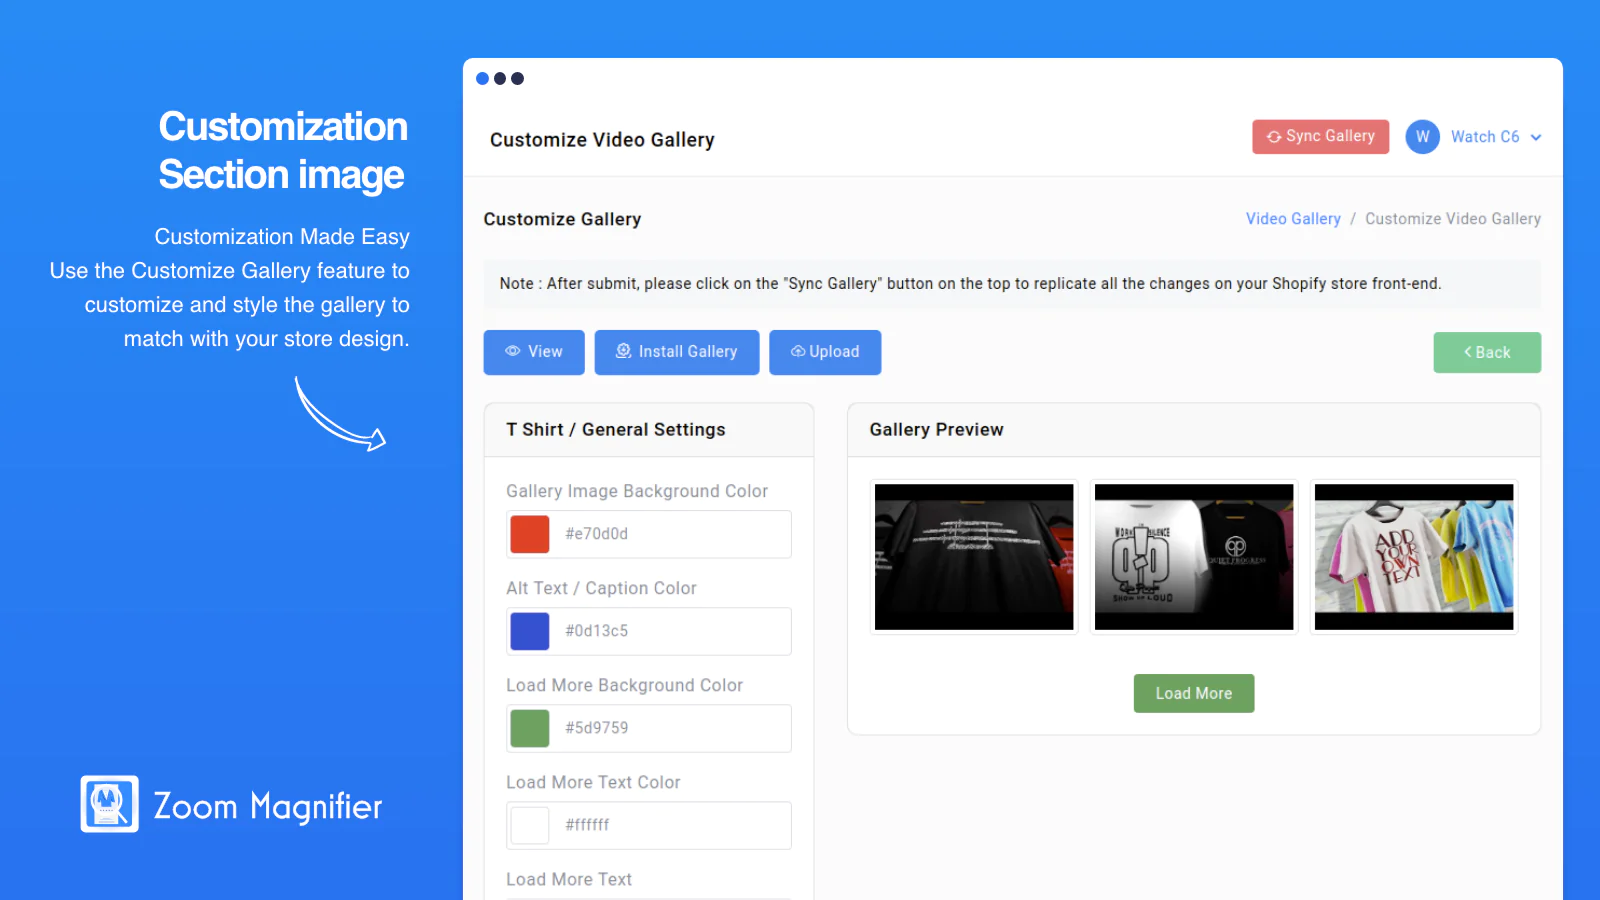Click the Upload button

(825, 352)
